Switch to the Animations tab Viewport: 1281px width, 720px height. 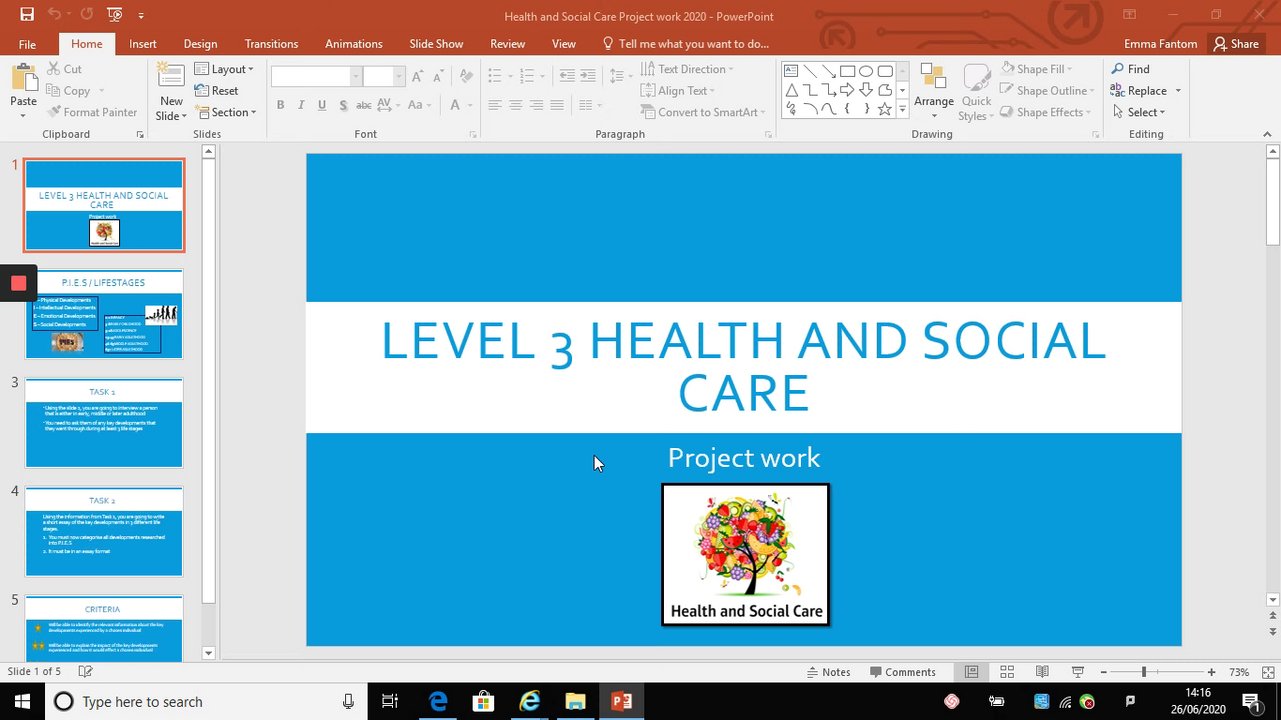coord(353,44)
